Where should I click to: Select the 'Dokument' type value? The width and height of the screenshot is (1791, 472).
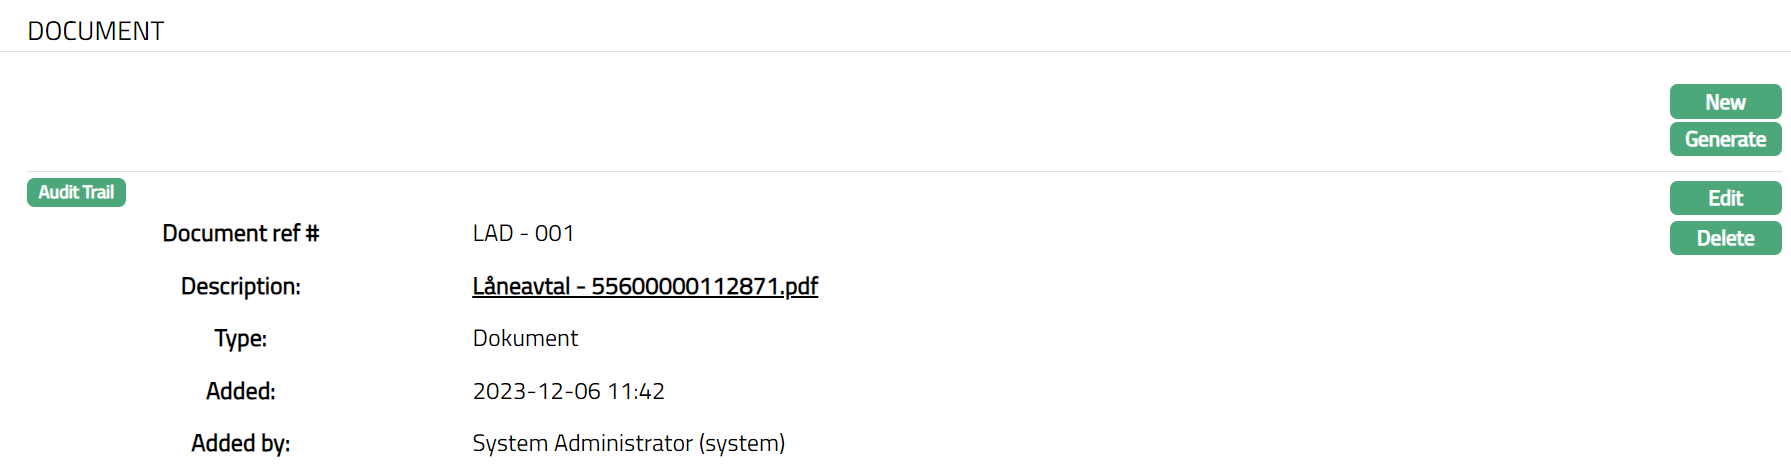525,338
